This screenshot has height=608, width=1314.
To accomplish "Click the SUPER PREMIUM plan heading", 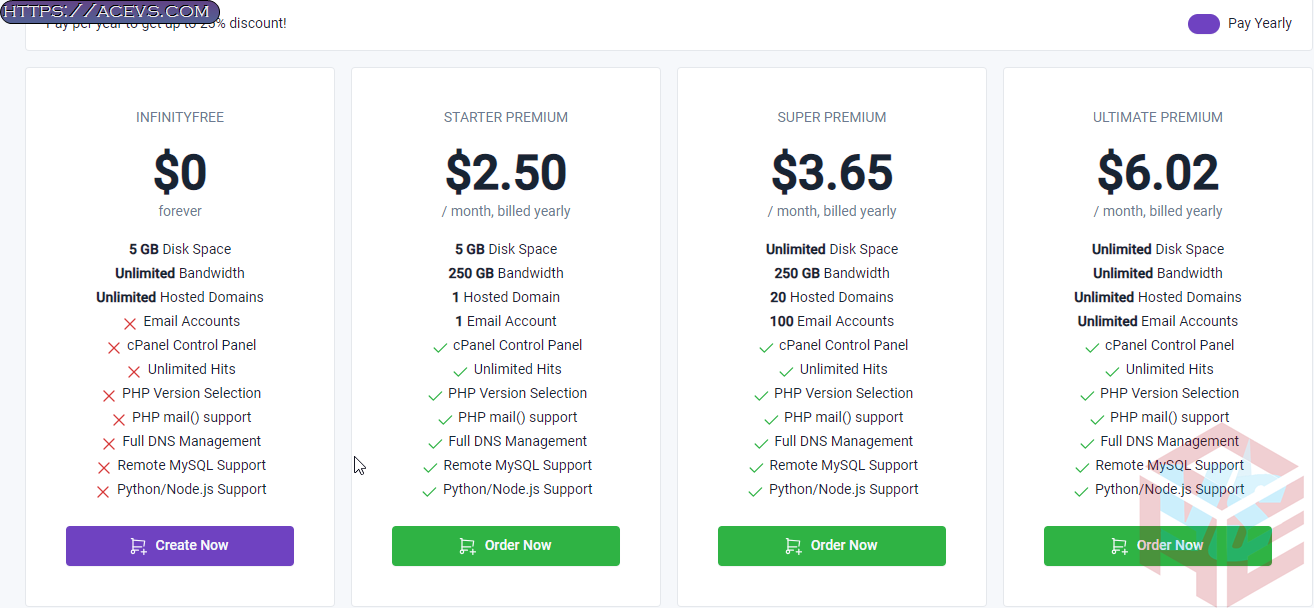I will tap(832, 117).
